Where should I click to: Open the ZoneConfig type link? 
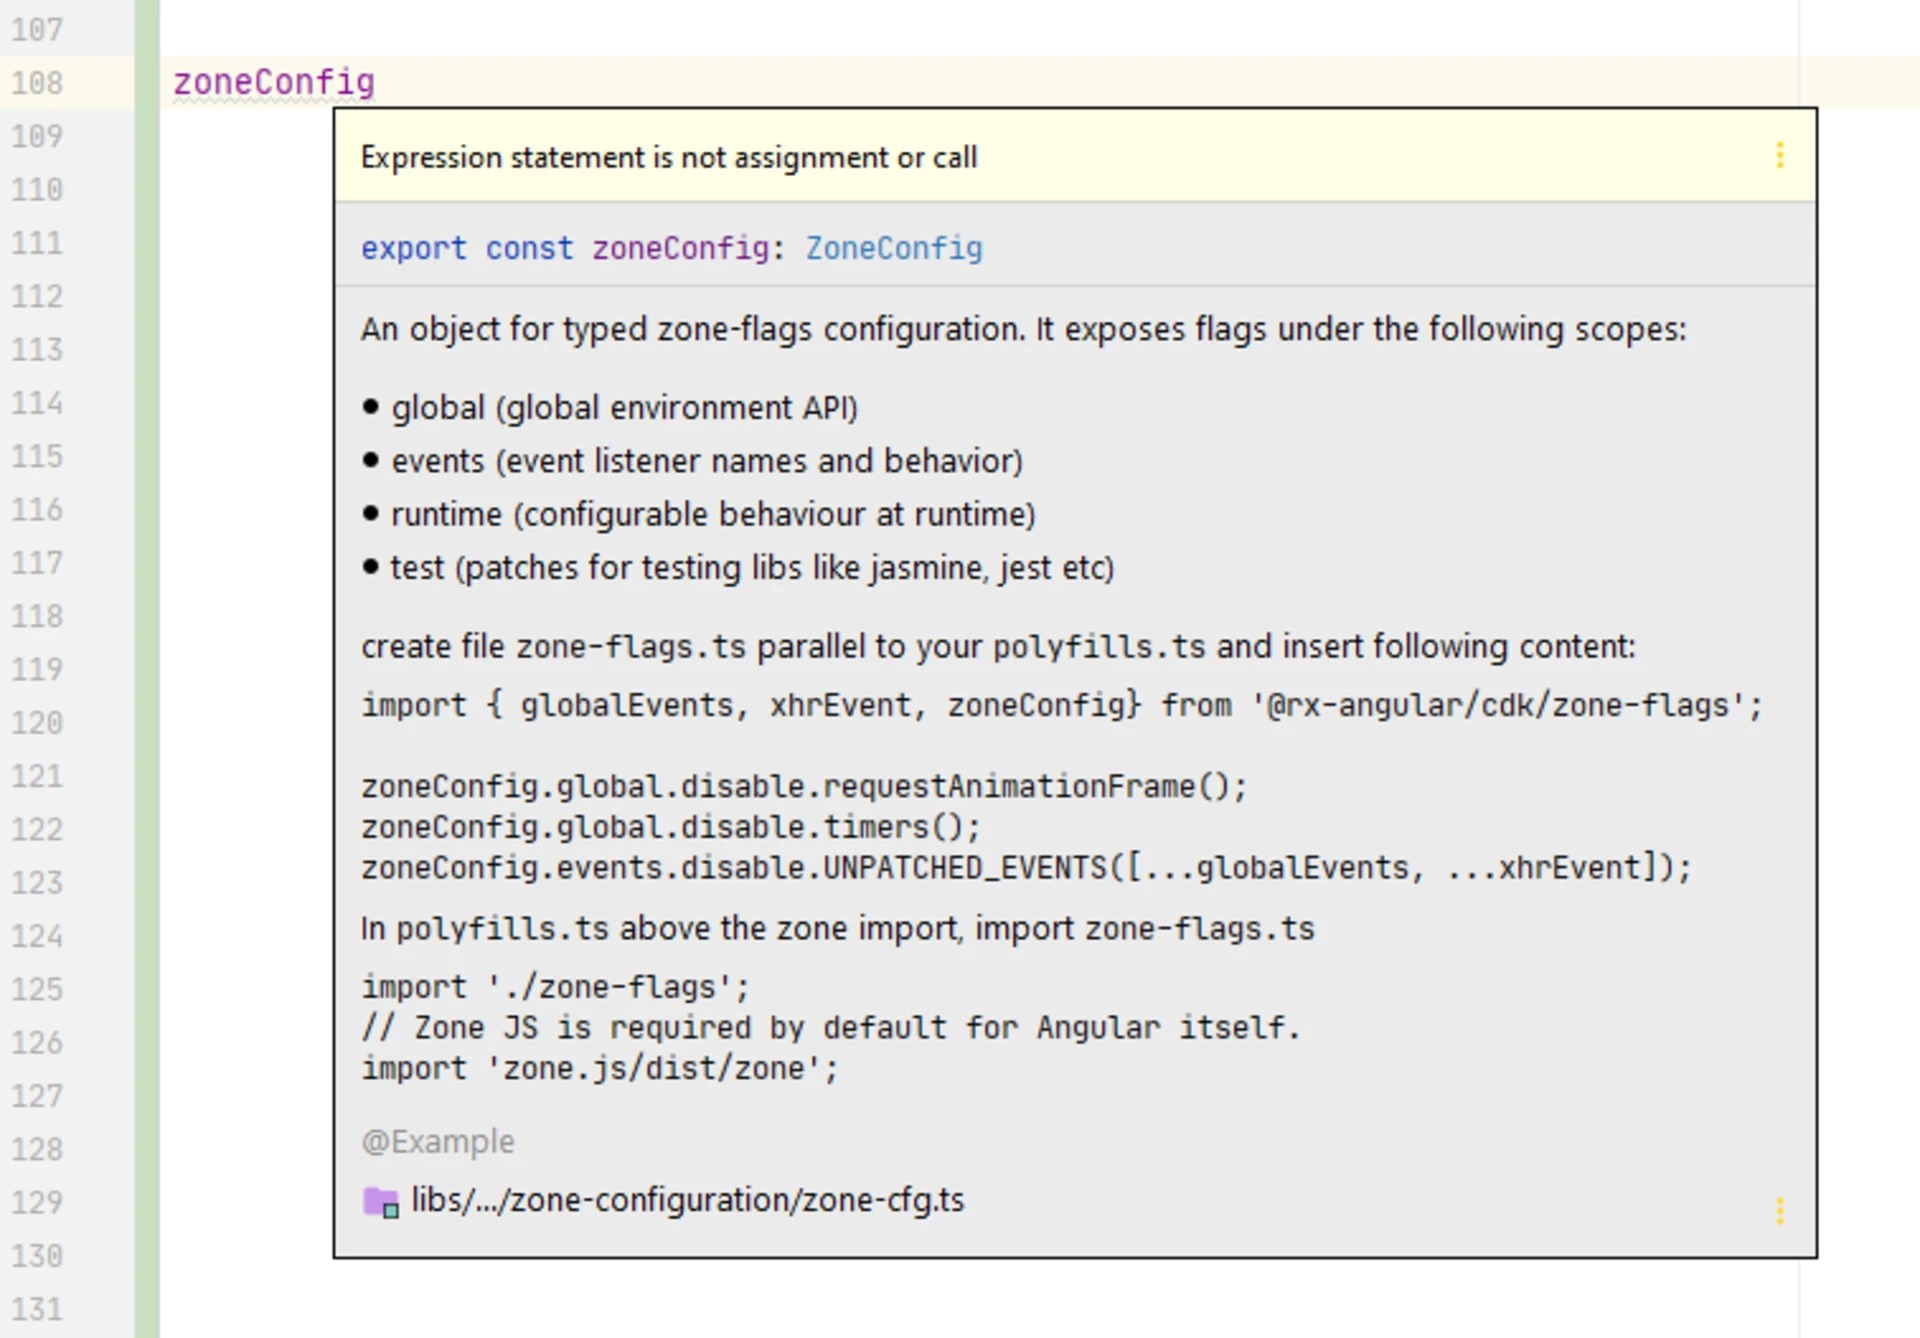pos(893,248)
